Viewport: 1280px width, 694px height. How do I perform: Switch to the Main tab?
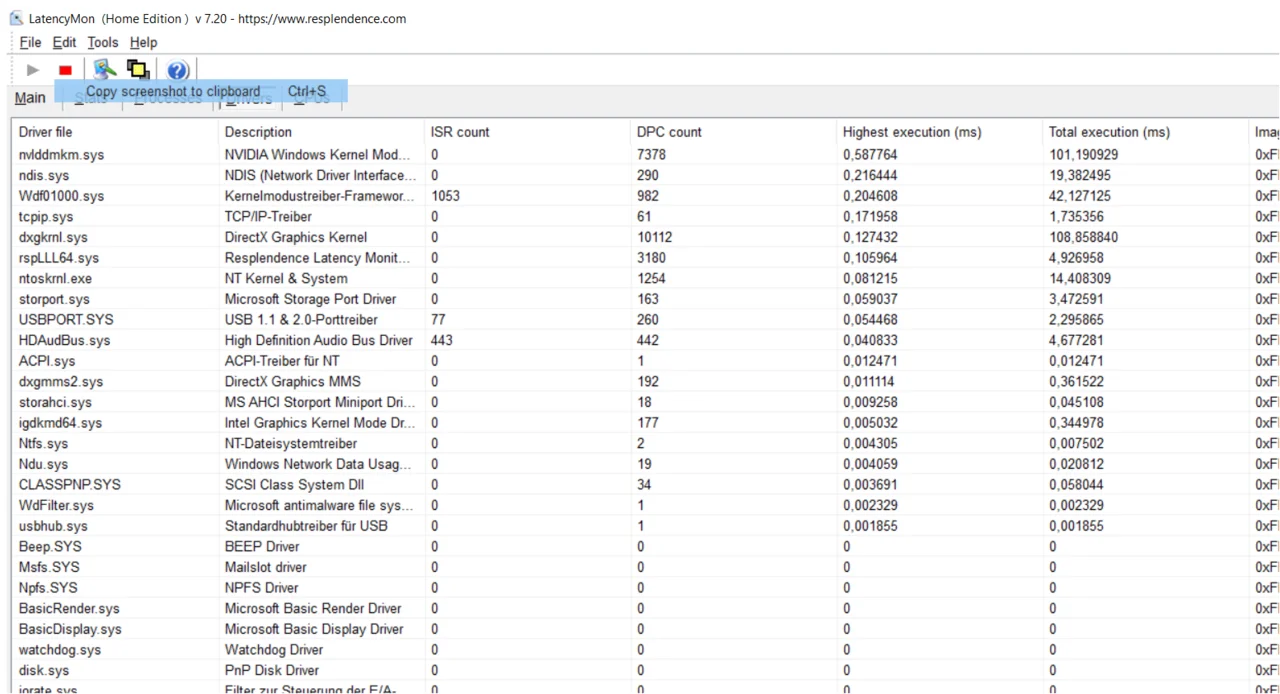(30, 98)
